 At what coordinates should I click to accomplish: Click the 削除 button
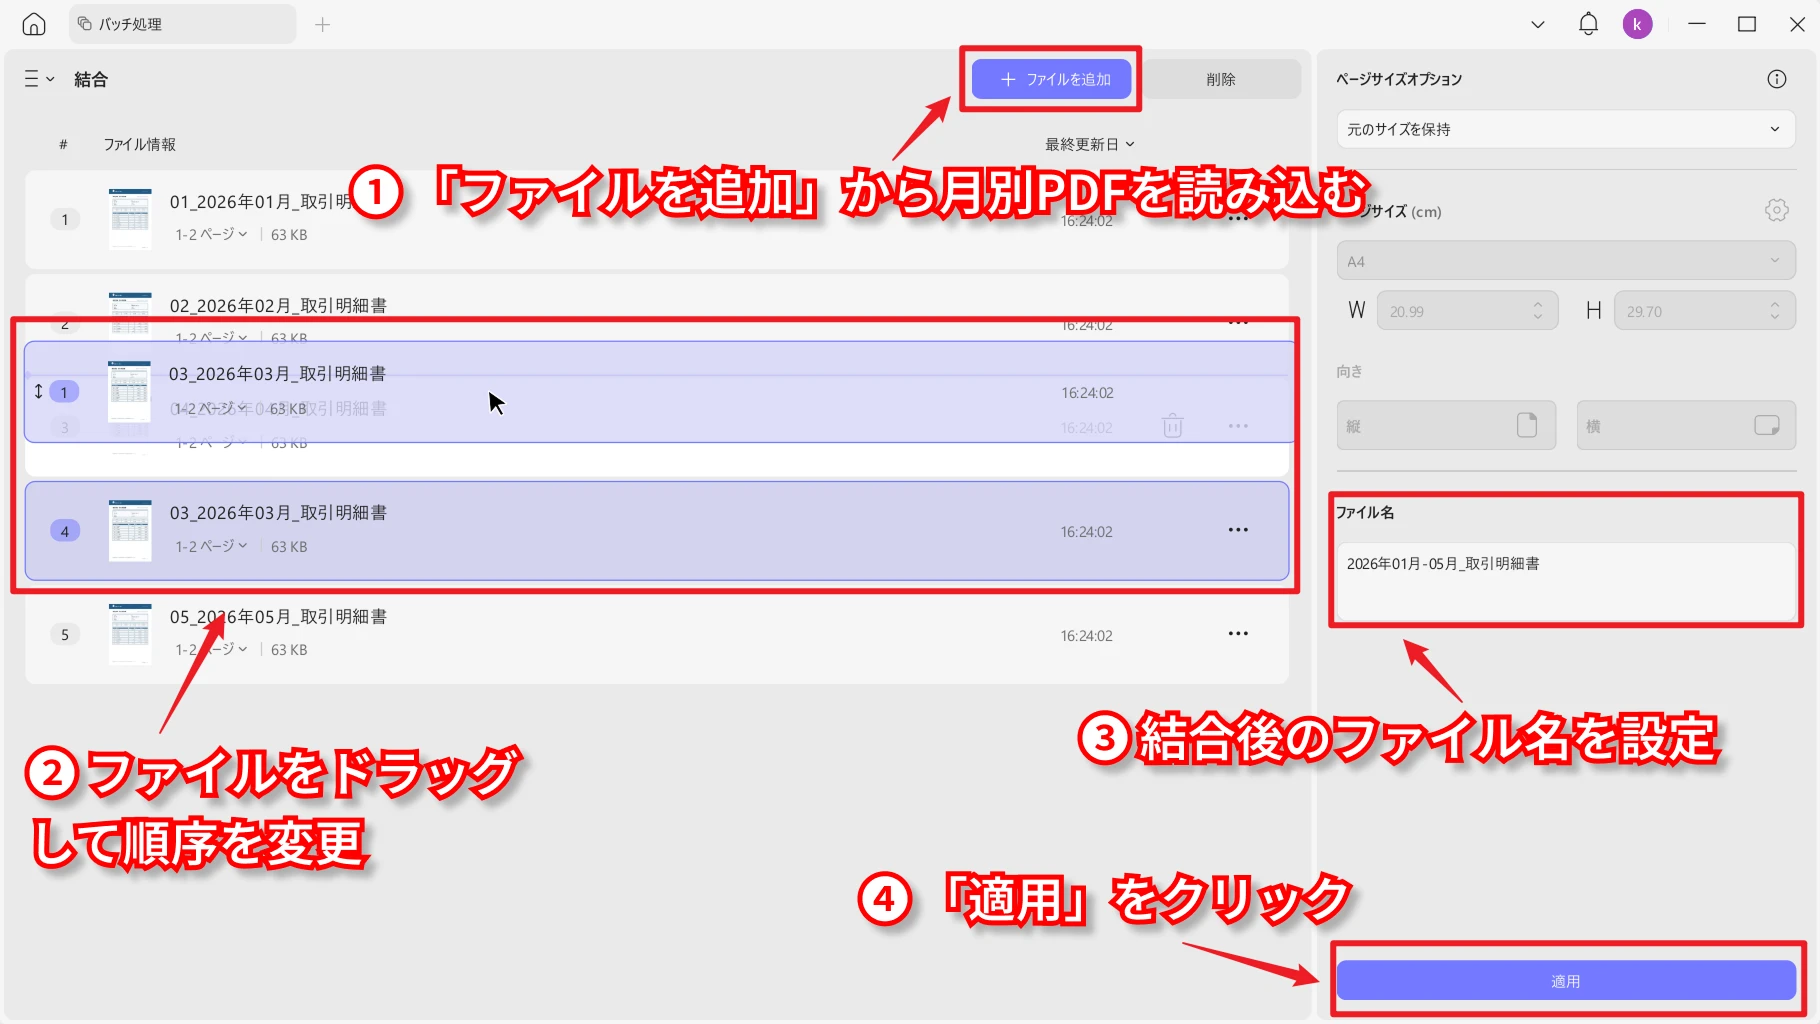tap(1221, 79)
